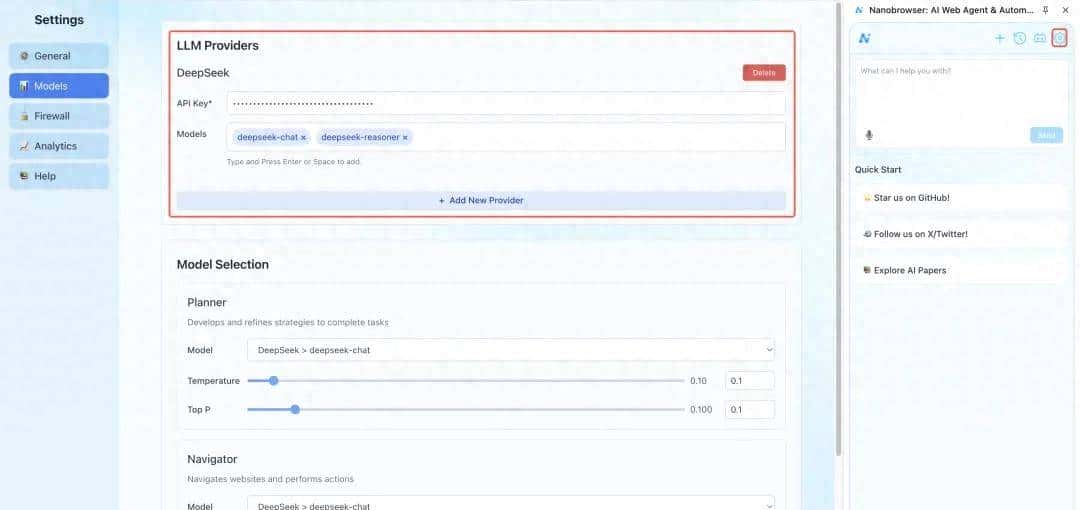Click the Nanobrowser N logo in panel
This screenshot has width=1080, height=510.
tap(864, 39)
